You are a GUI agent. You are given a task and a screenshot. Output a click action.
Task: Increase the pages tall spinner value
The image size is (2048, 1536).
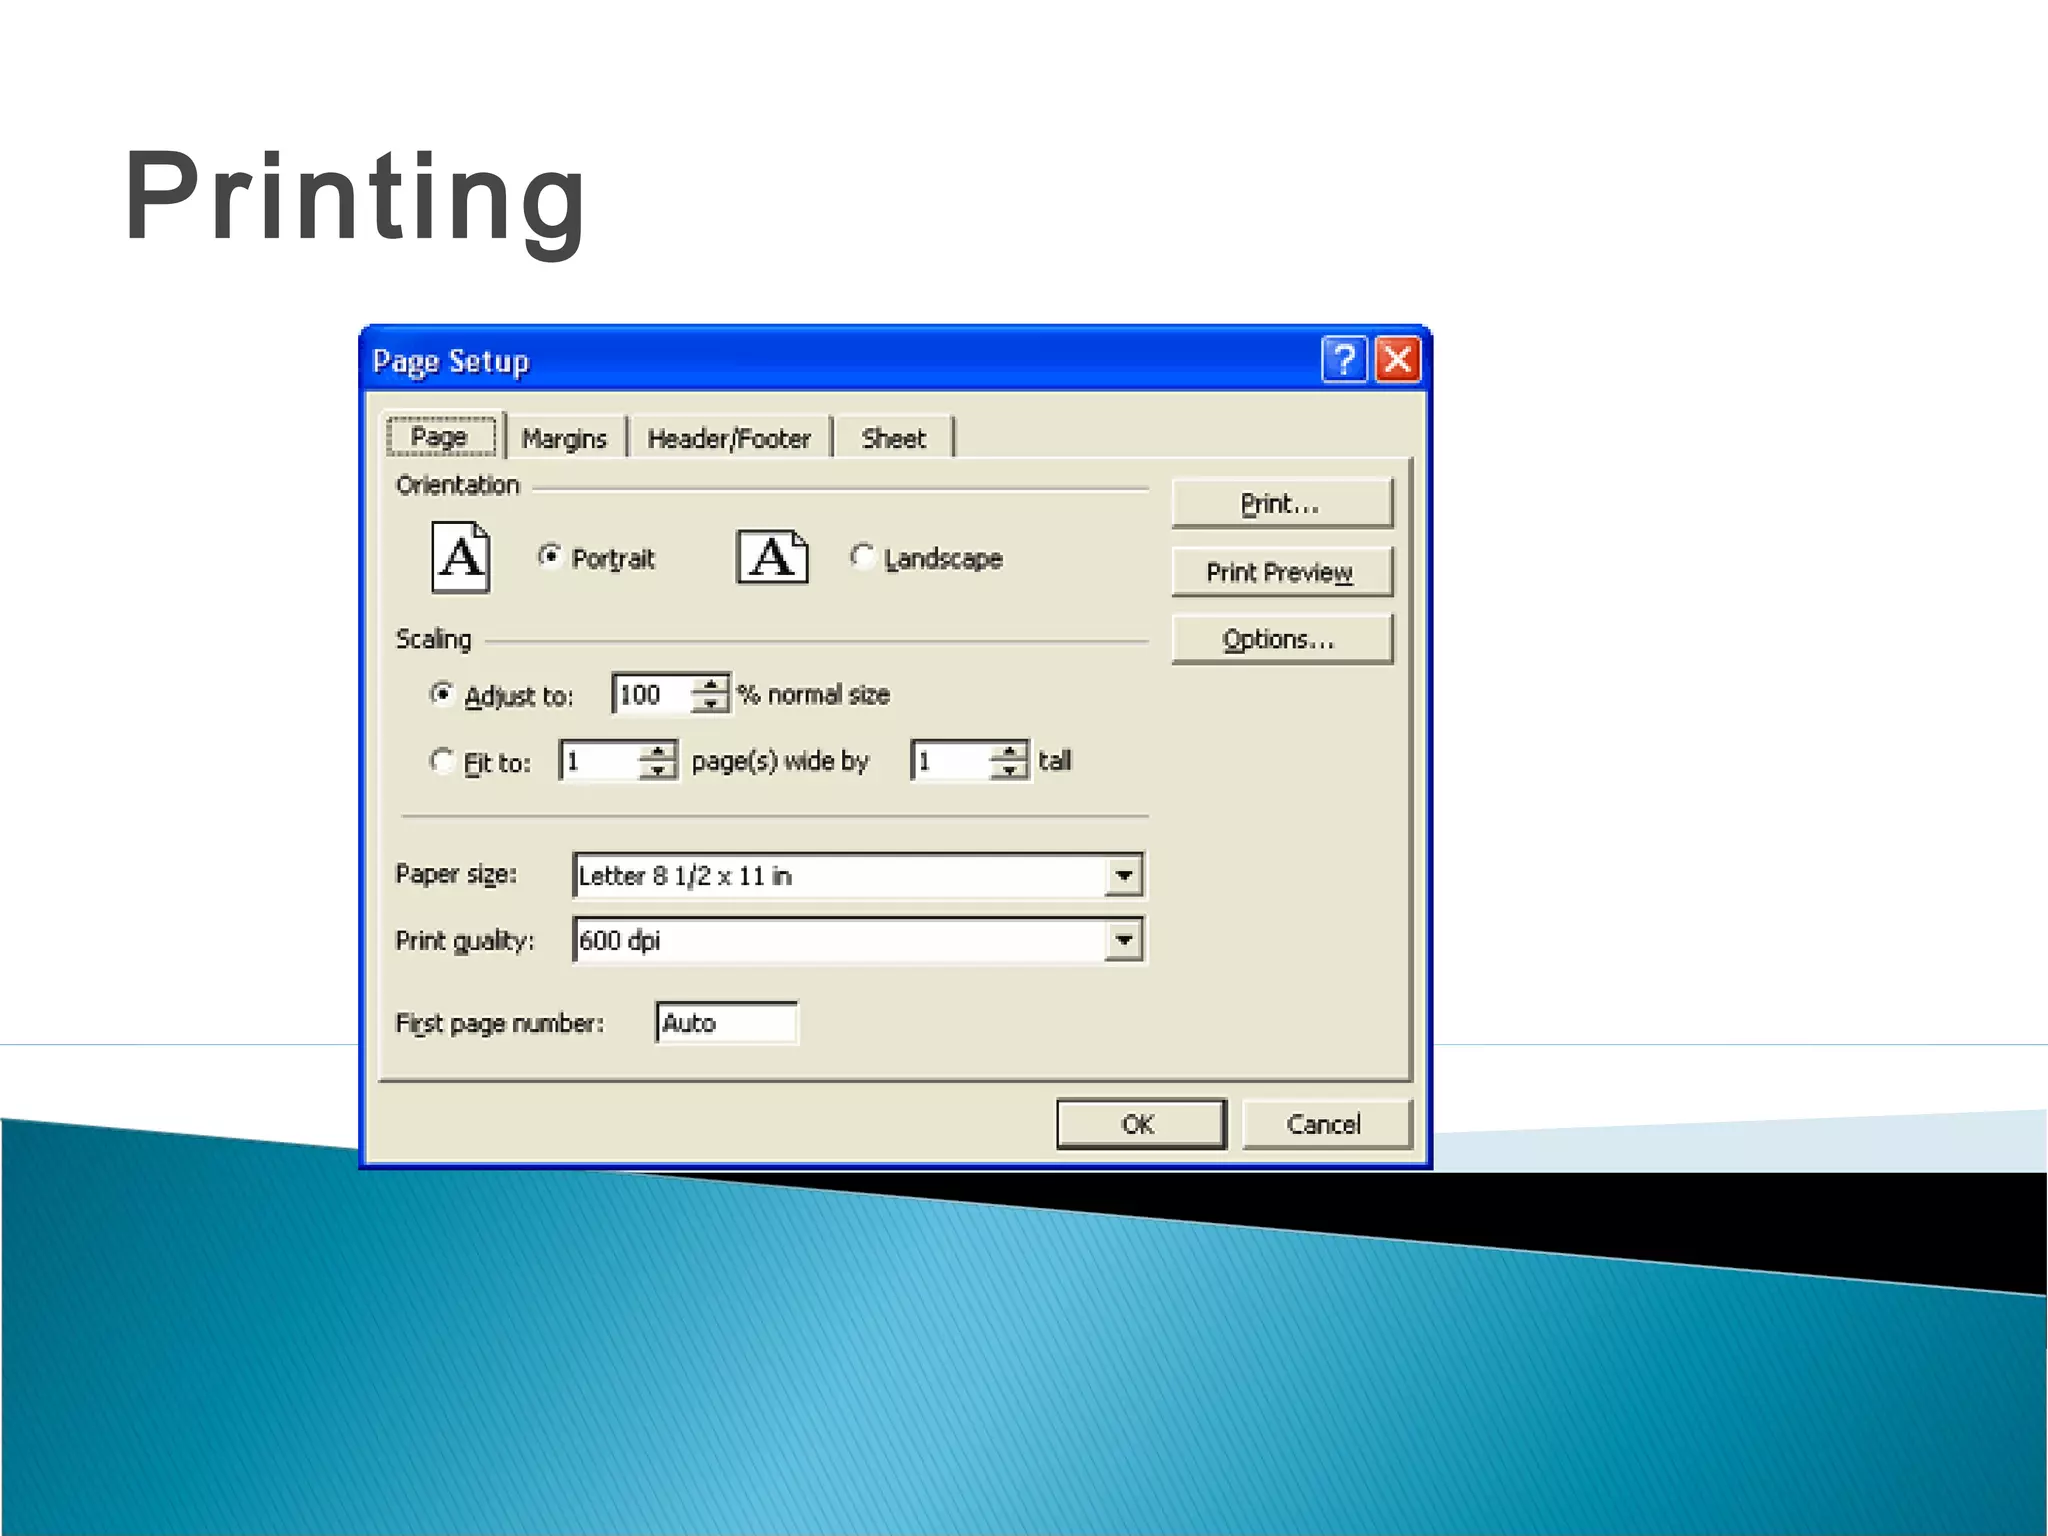pos(1009,751)
